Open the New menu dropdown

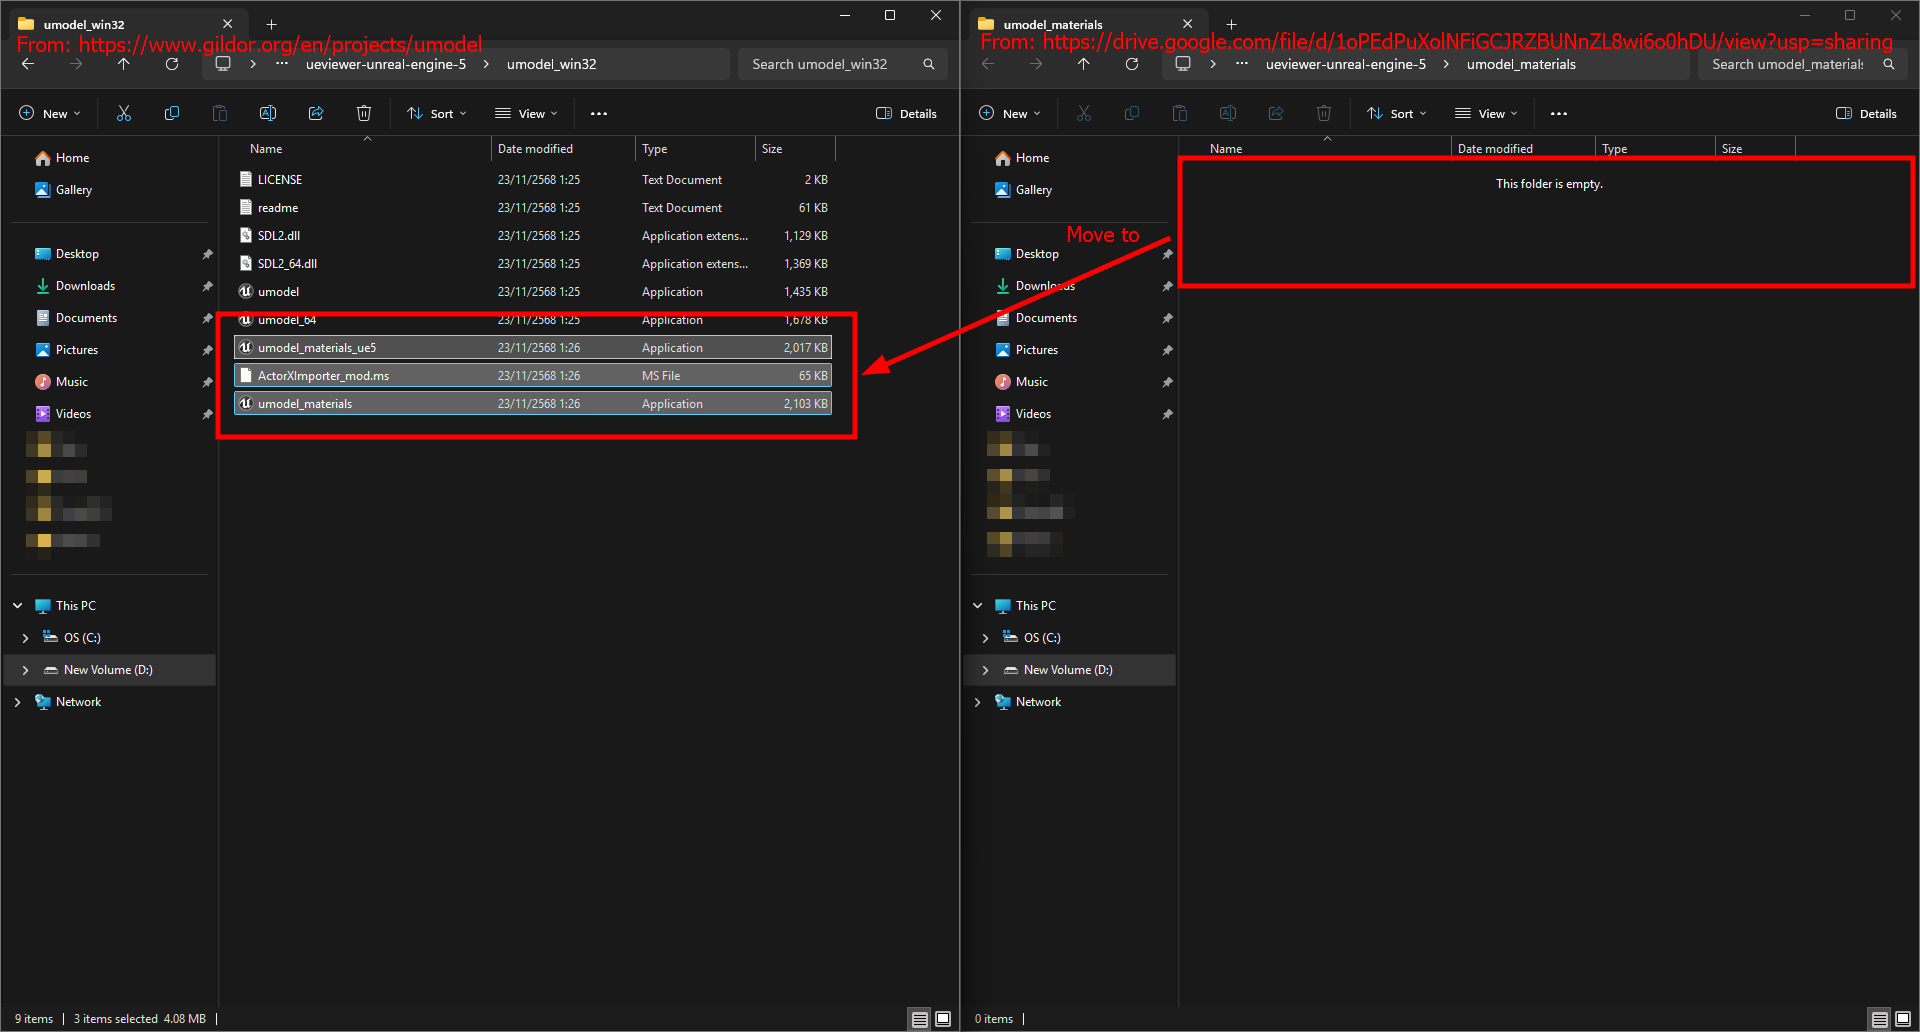click(x=49, y=113)
